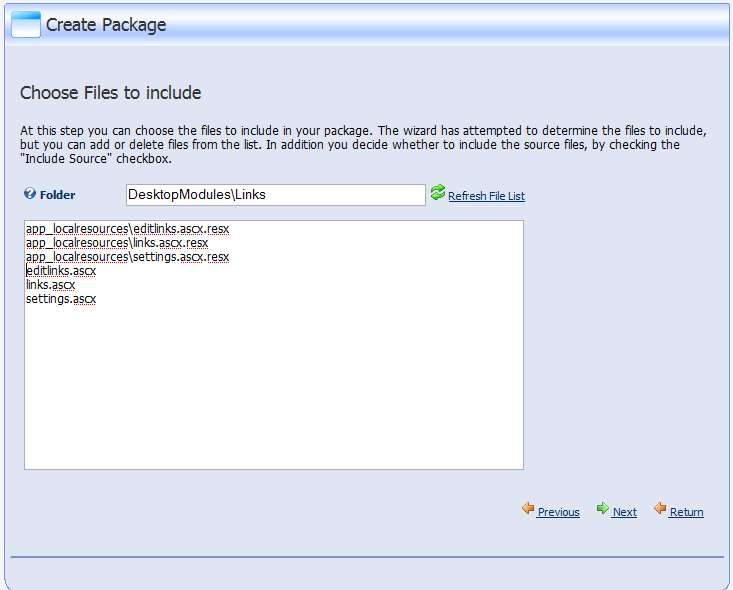
Task: Place cursor on editlinks.ascx entry
Action: tap(61, 271)
